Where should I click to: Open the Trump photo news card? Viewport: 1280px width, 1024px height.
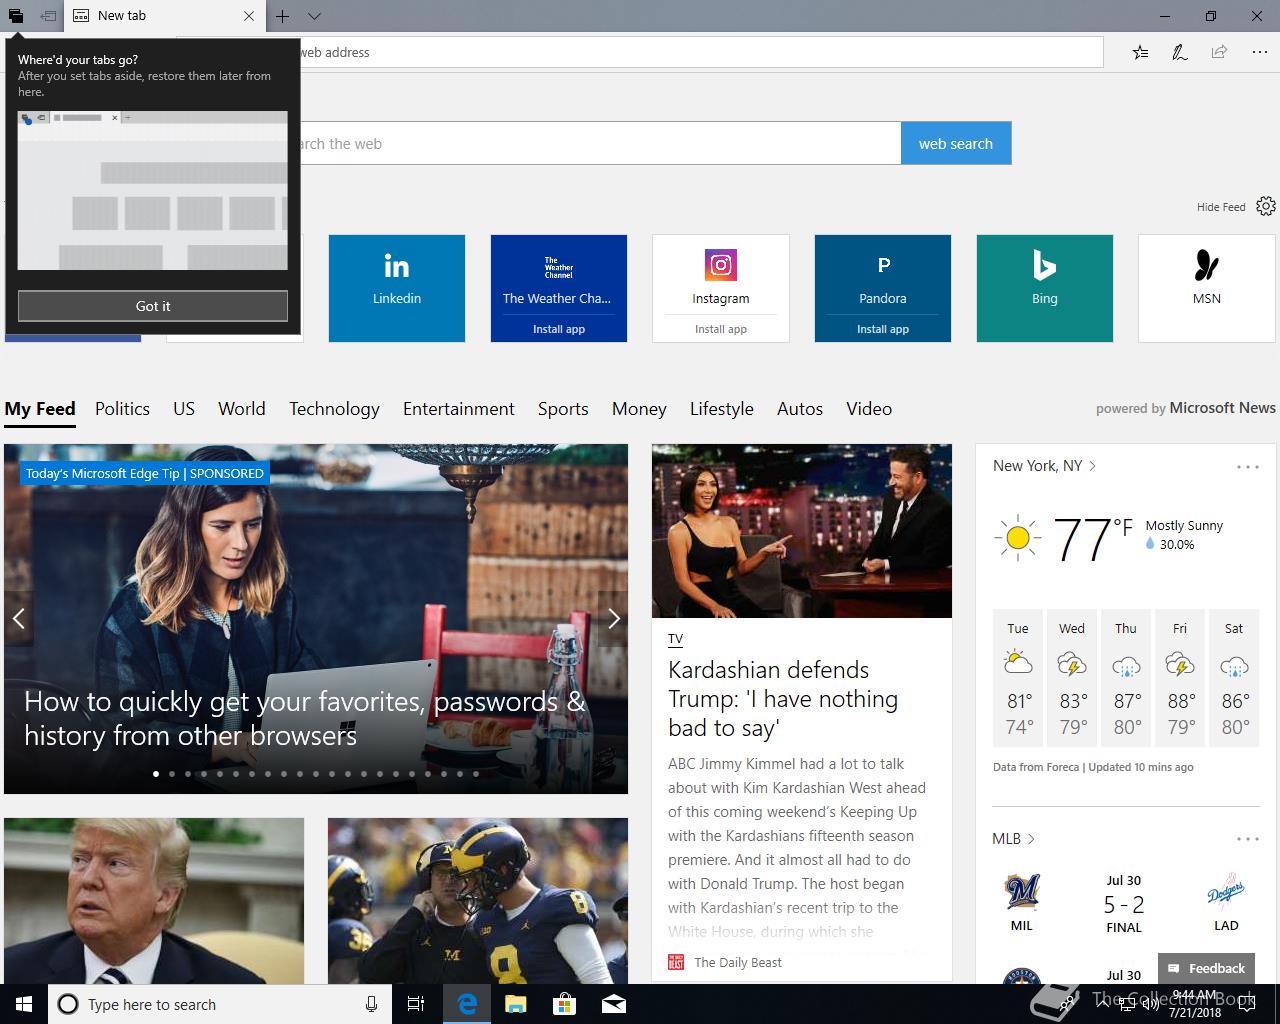coord(154,901)
